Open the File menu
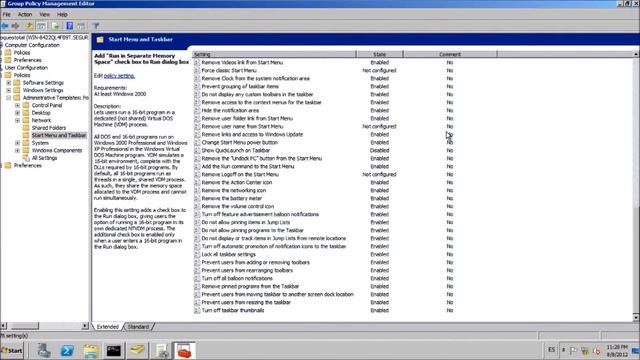Image resolution: width=640 pixels, height=360 pixels. (x=7, y=14)
